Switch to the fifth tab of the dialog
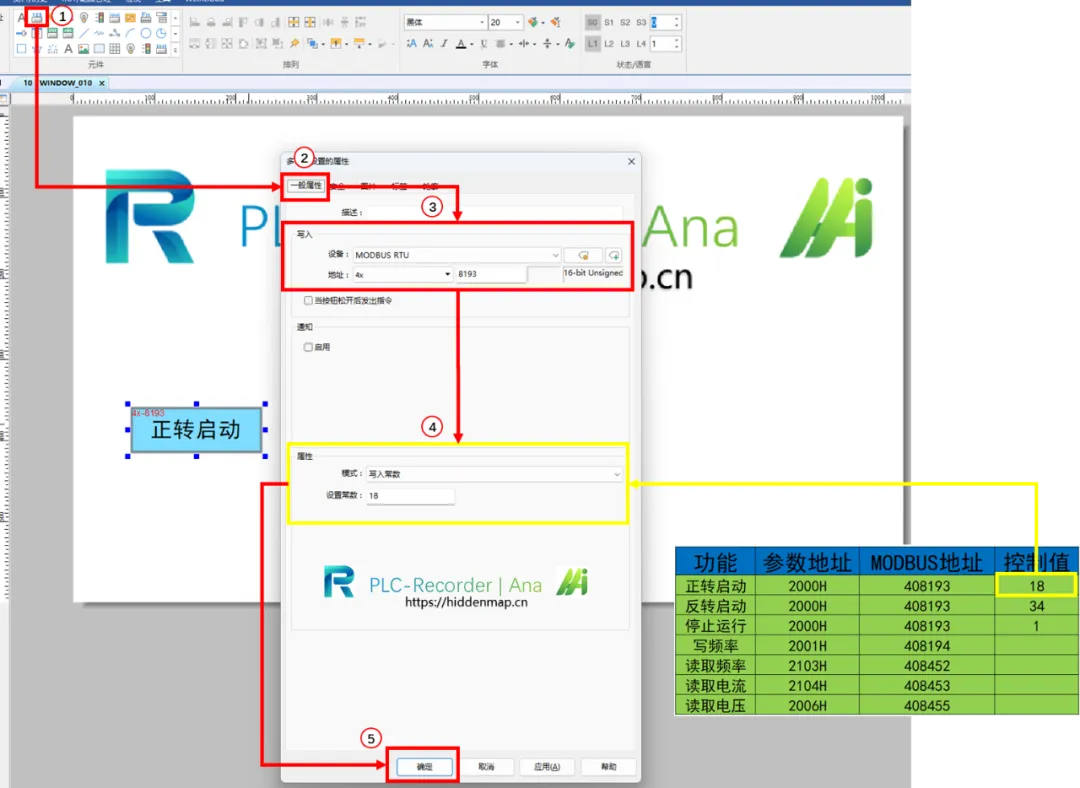The height and width of the screenshot is (788, 1080). pyautogui.click(x=430, y=186)
